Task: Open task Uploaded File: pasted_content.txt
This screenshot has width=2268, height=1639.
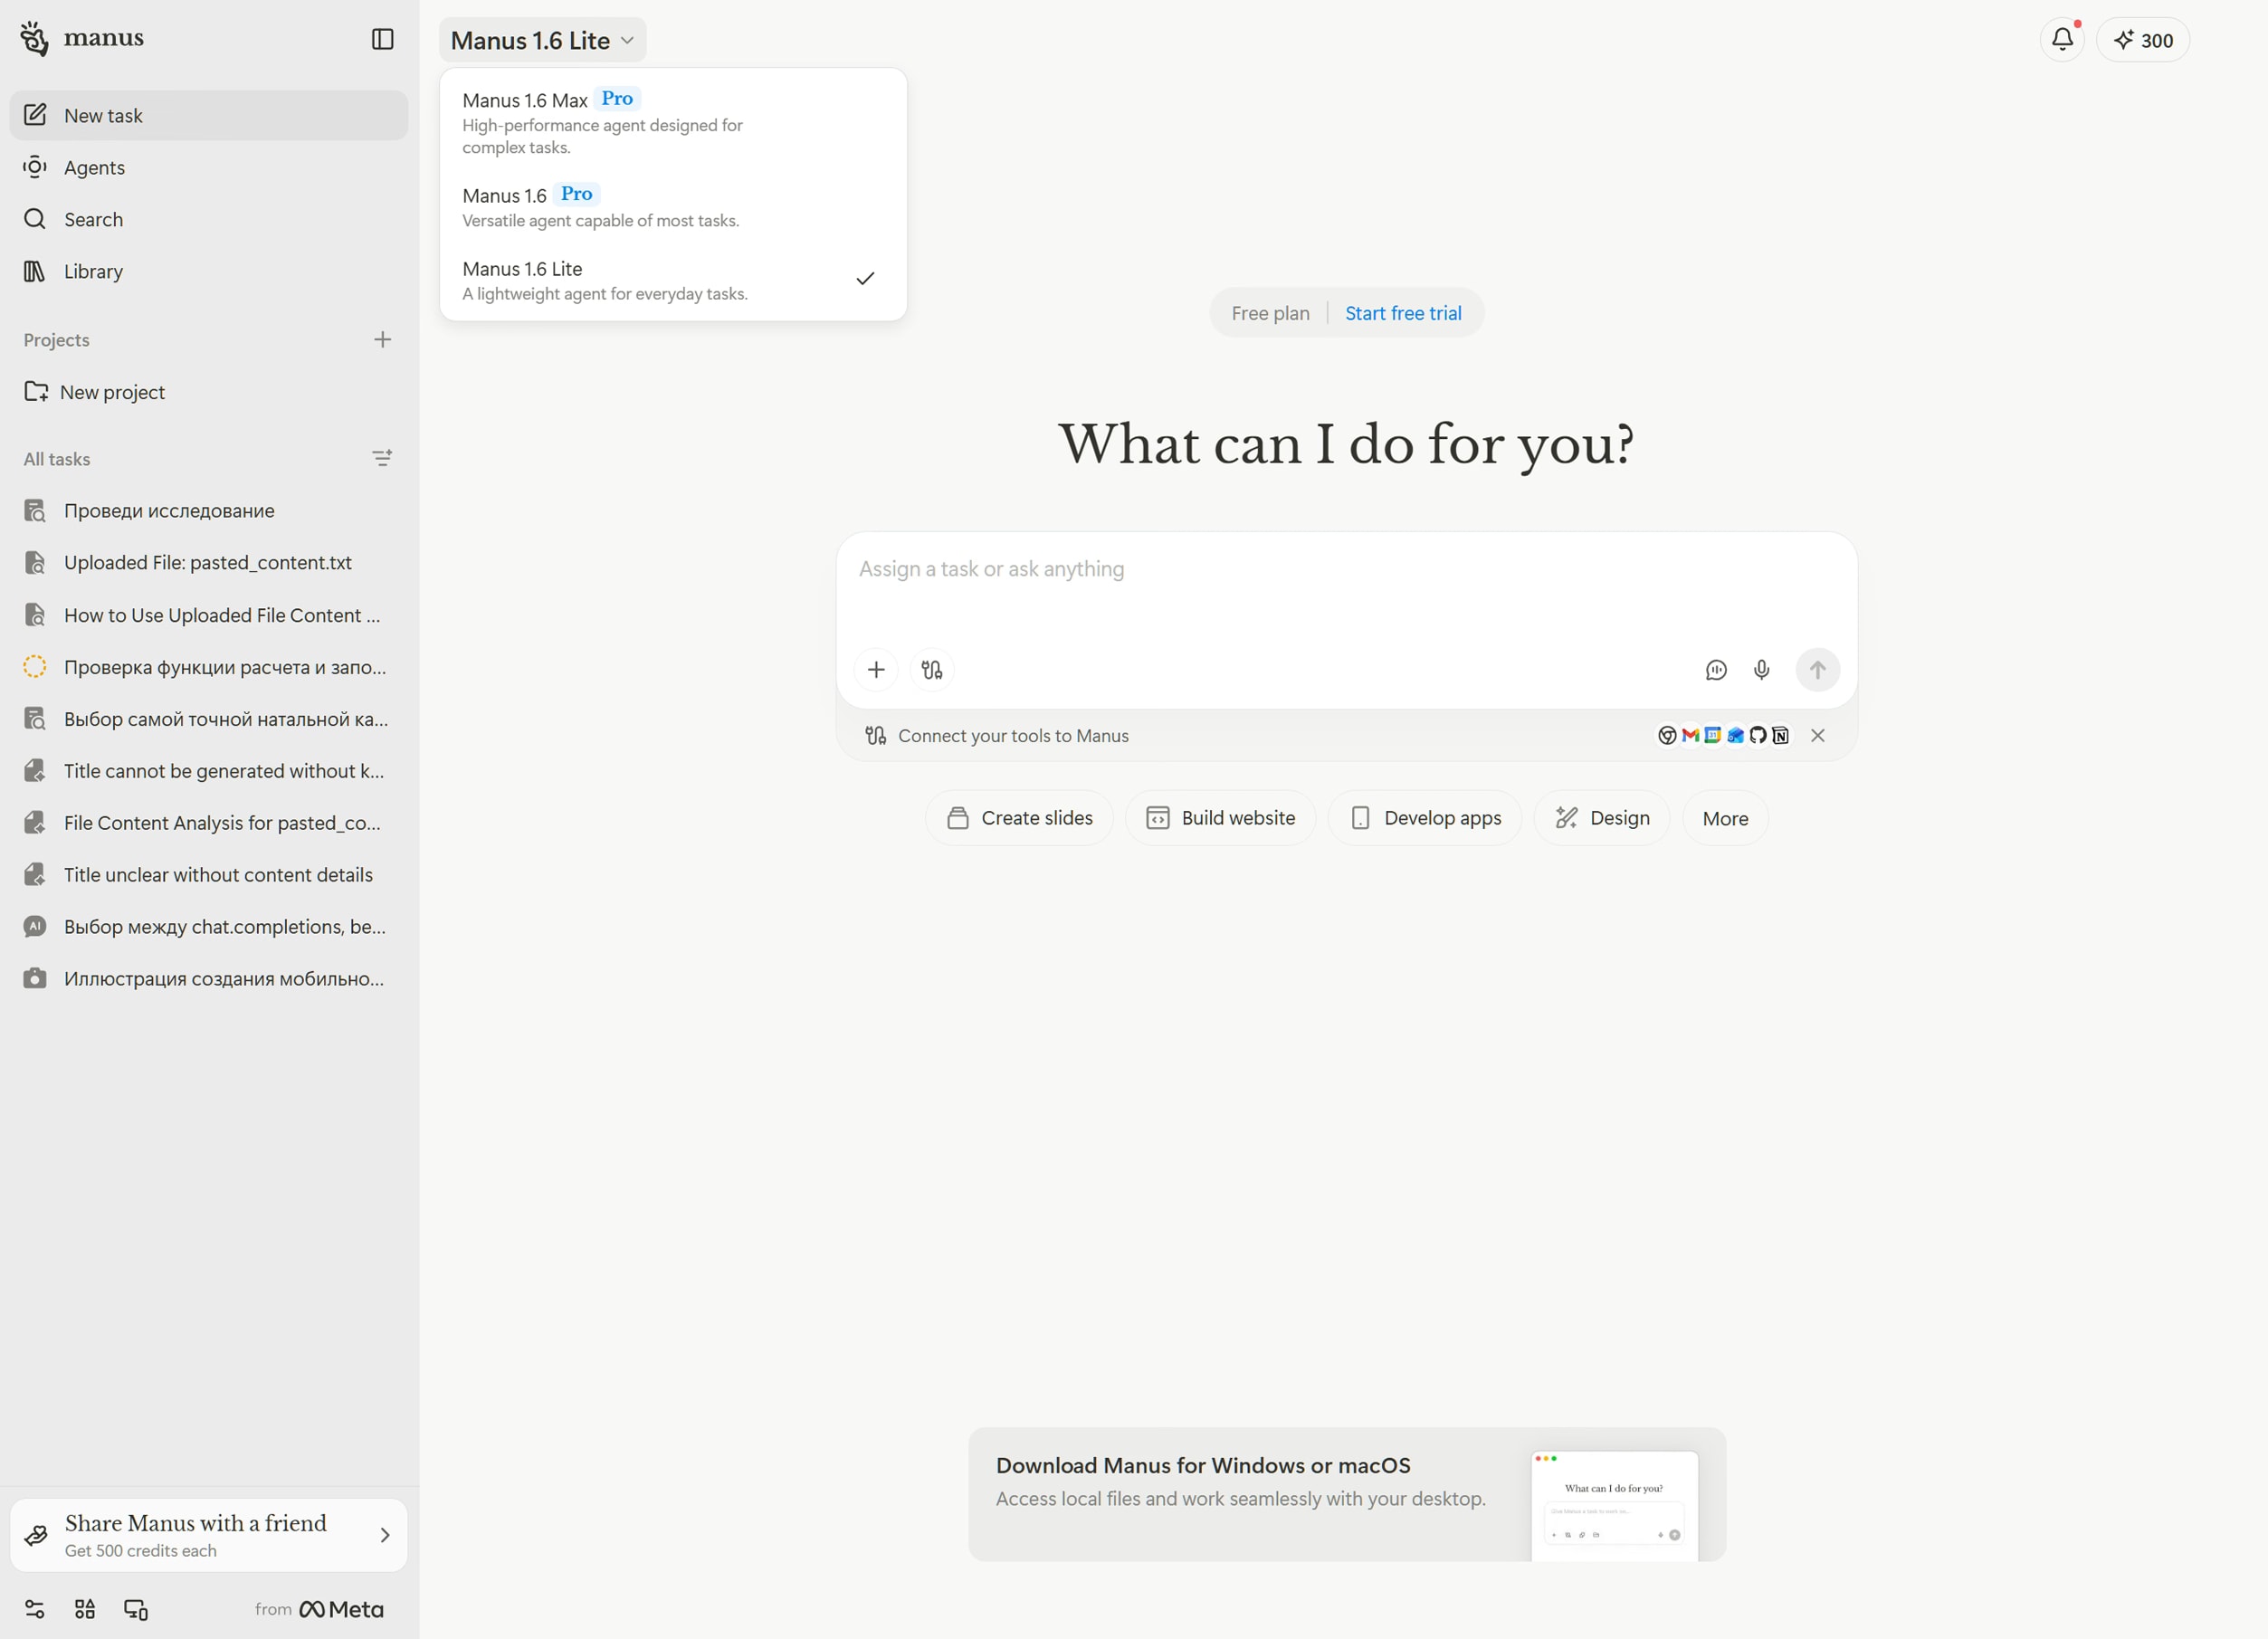Action: (x=209, y=563)
